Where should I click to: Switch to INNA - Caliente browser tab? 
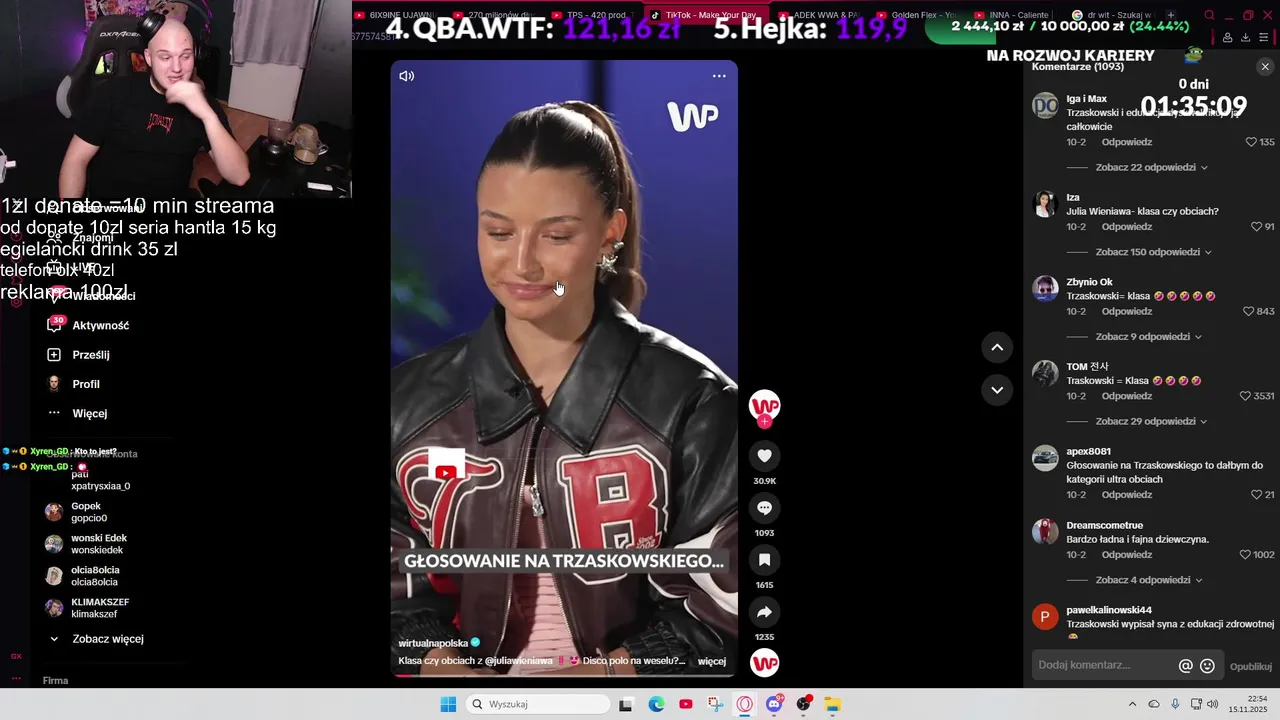click(x=1012, y=15)
